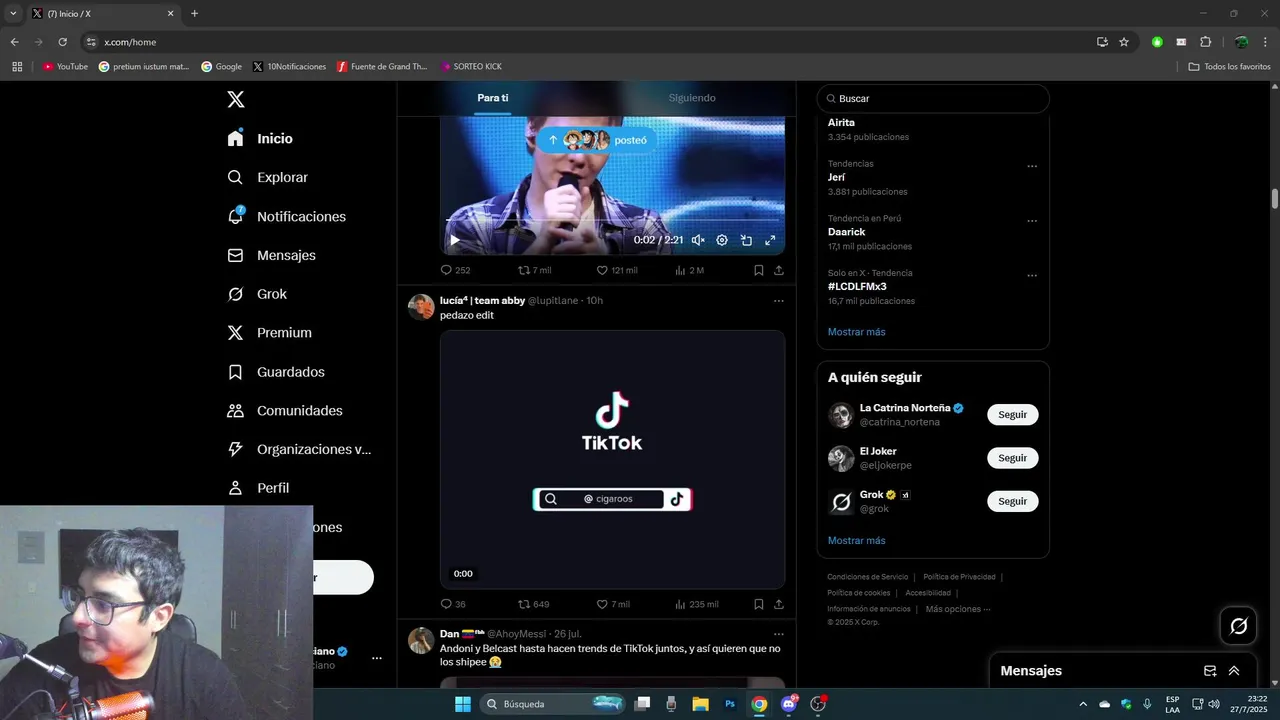Open Guardados bookmark item
The width and height of the screenshot is (1280, 720).
pos(275,372)
